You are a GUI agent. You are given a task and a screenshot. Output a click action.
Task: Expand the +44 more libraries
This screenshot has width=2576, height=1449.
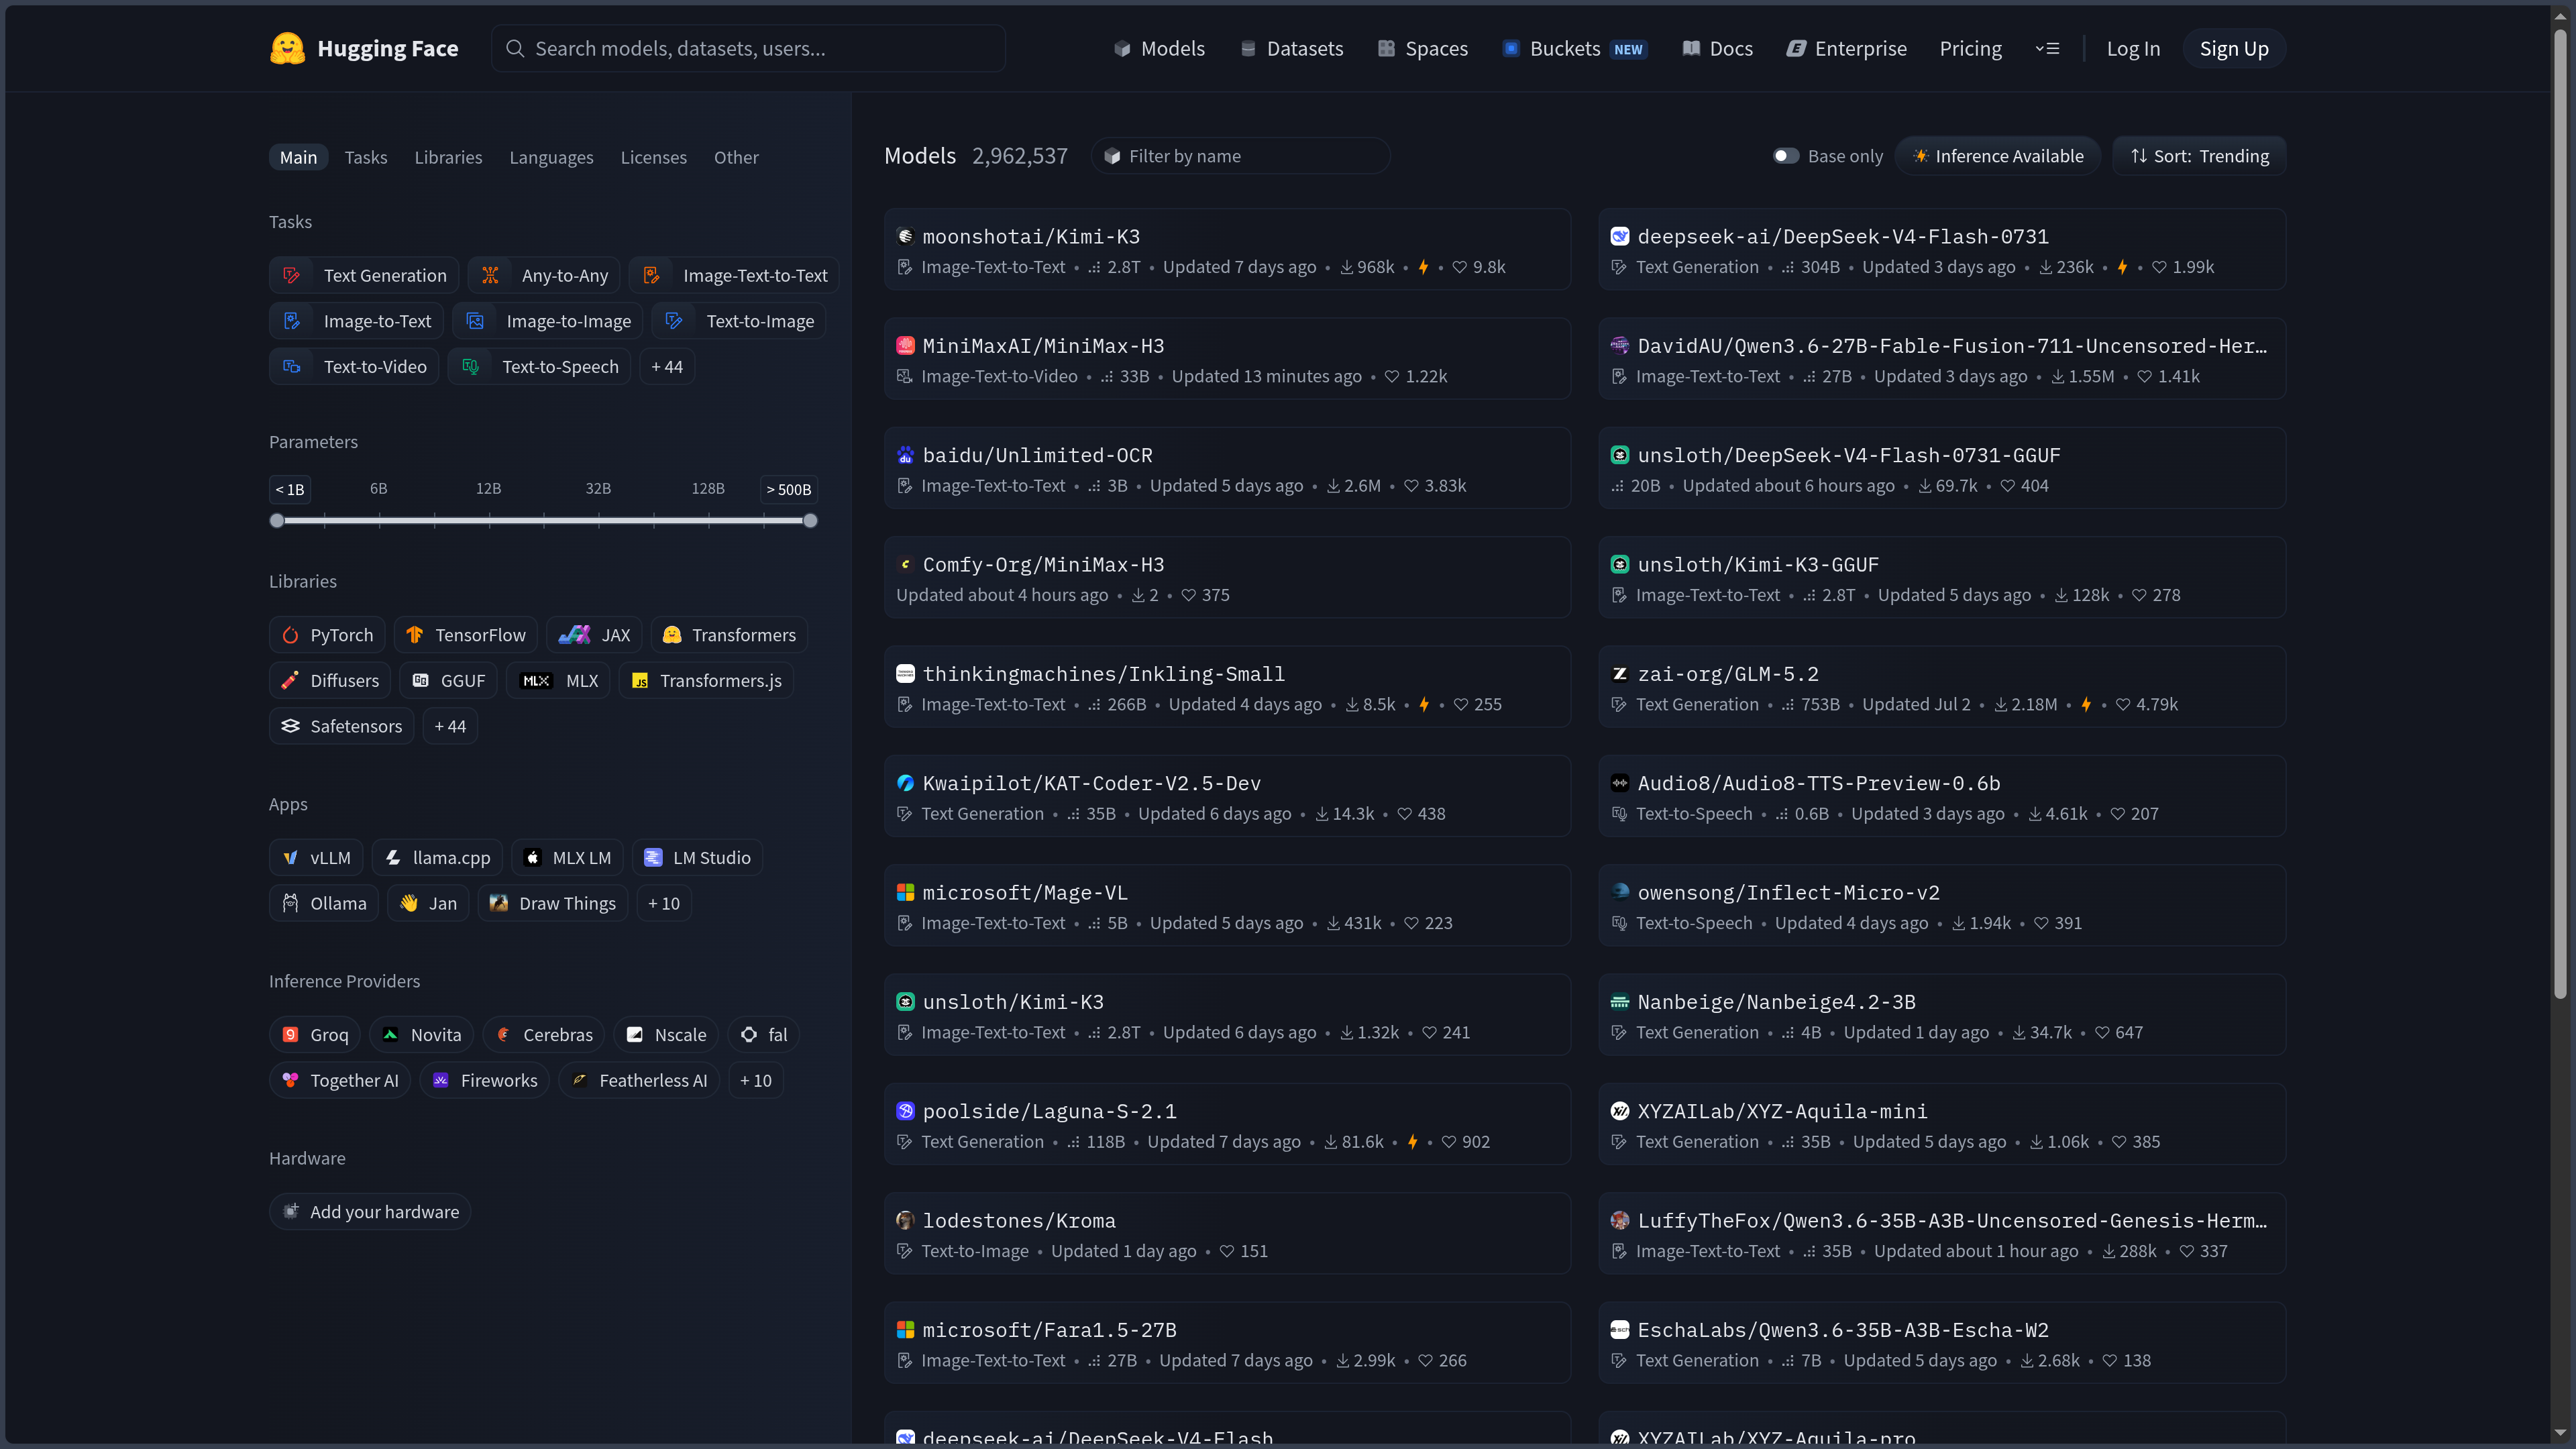click(x=450, y=726)
